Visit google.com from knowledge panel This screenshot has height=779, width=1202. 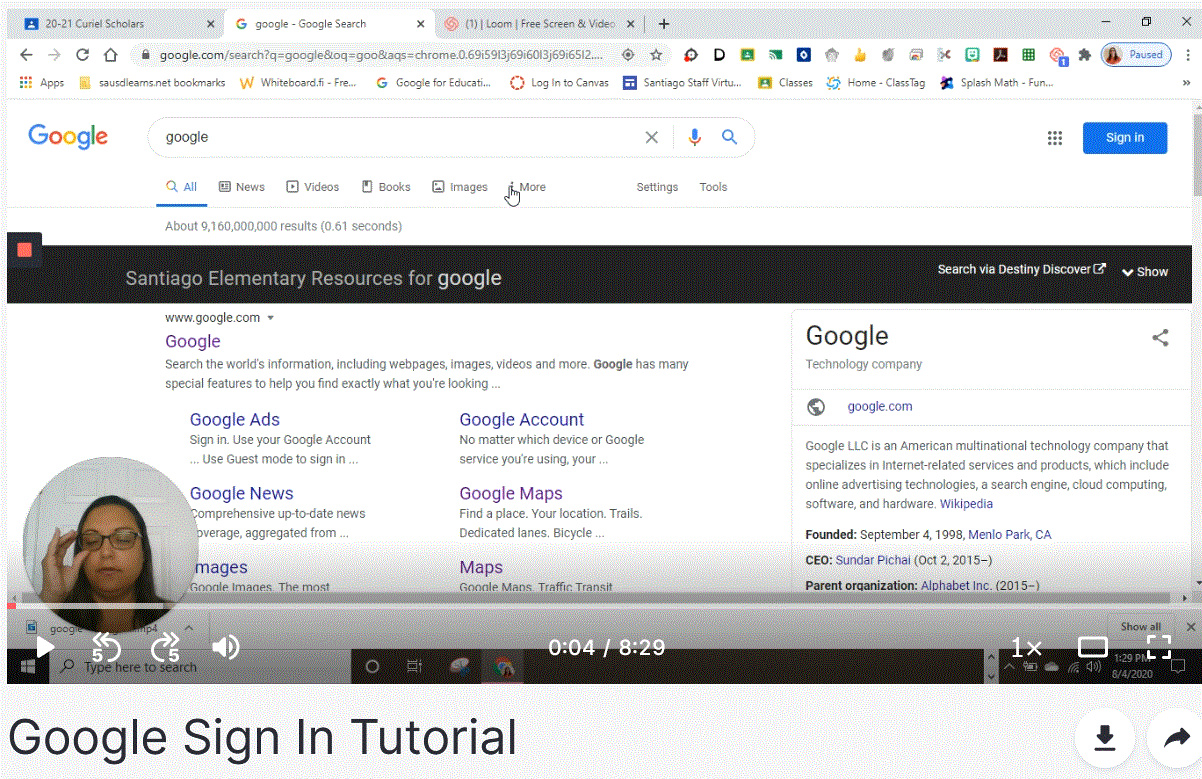point(880,406)
